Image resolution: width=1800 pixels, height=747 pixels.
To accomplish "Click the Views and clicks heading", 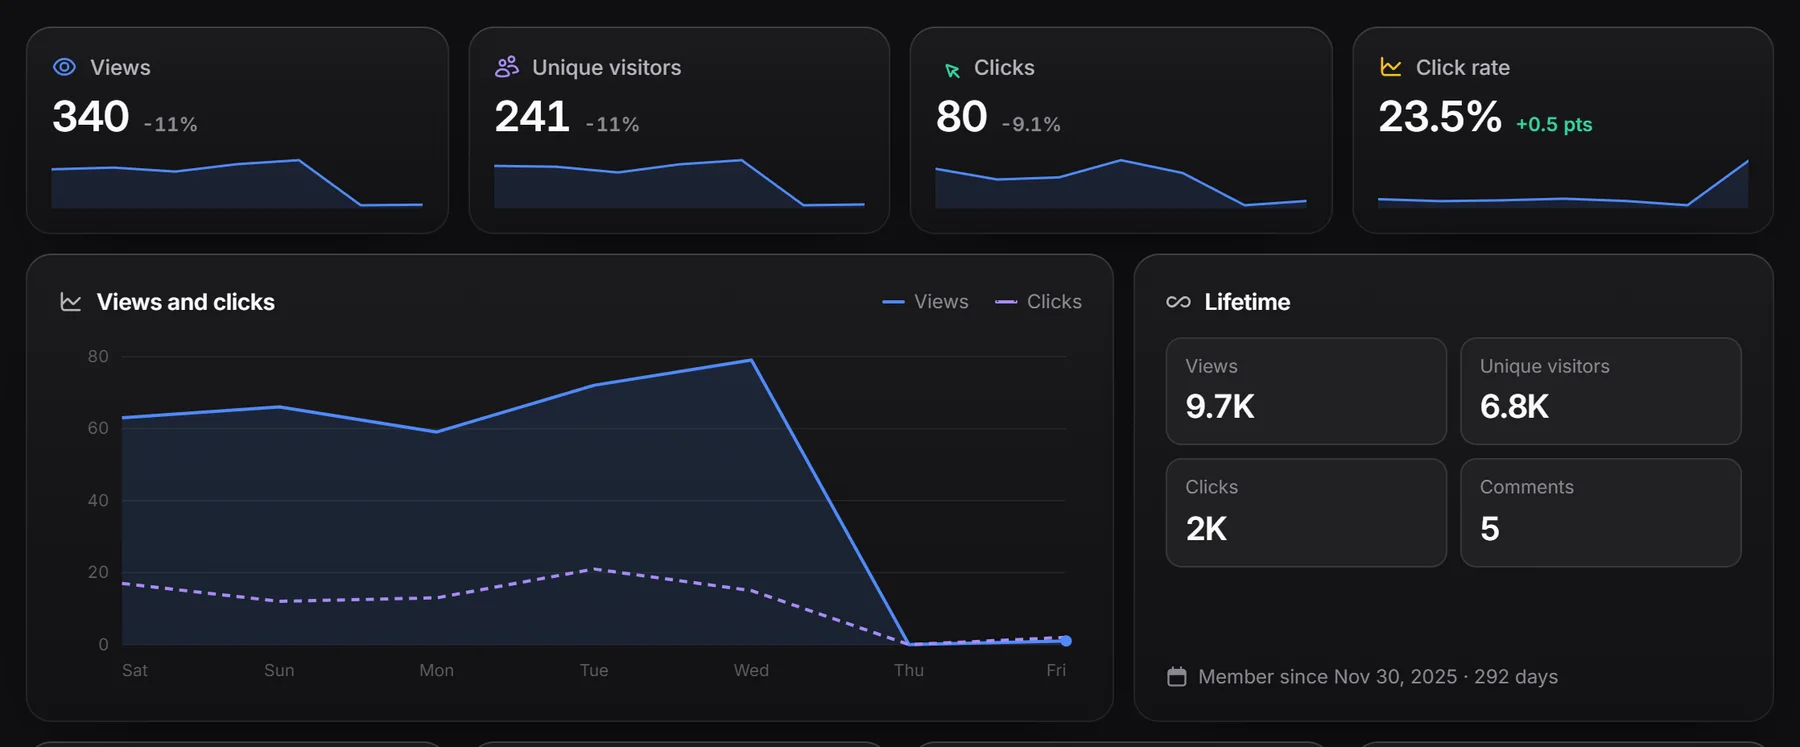I will point(186,302).
